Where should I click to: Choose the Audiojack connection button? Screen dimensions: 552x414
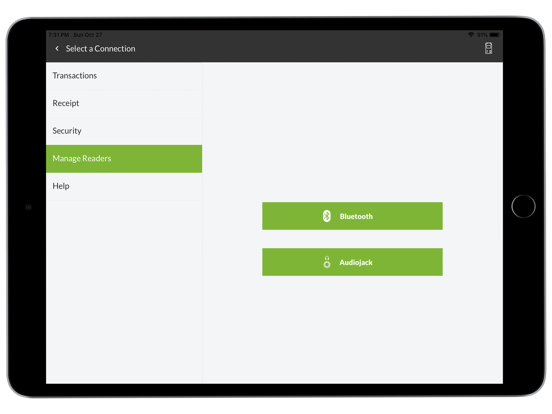point(352,262)
